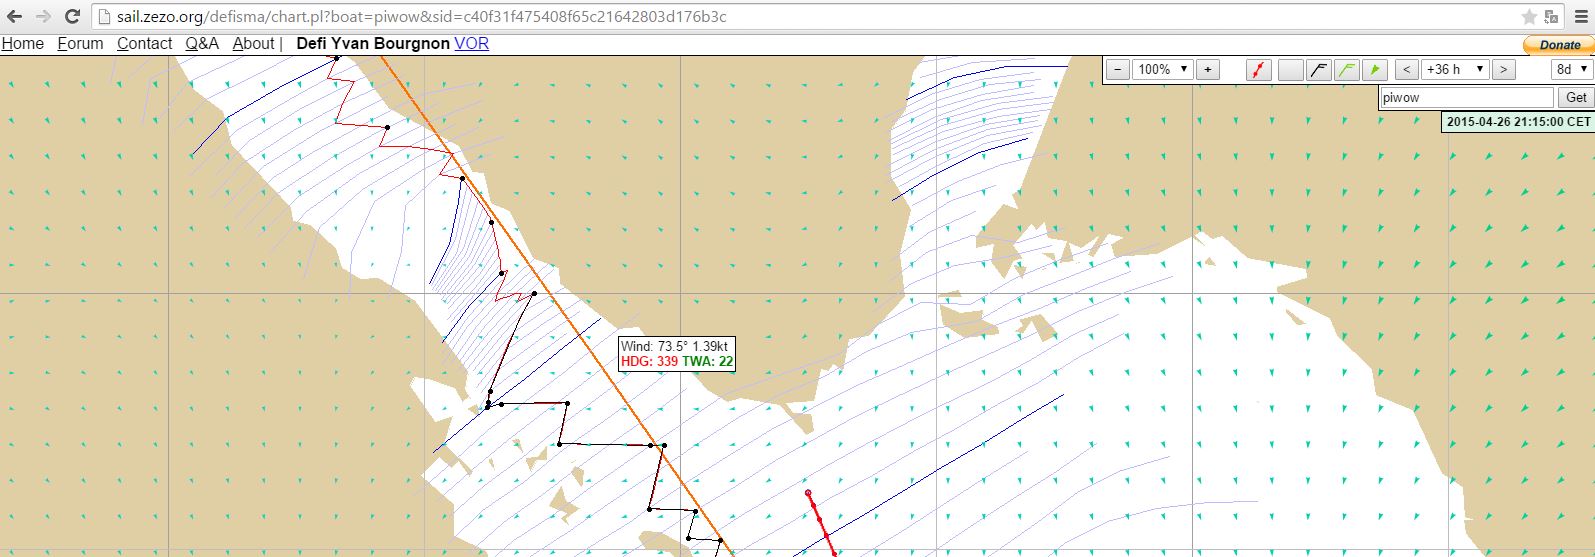Screen dimensions: 1595x557
Task: Open the 100% zoom level dropdown
Action: click(1163, 69)
